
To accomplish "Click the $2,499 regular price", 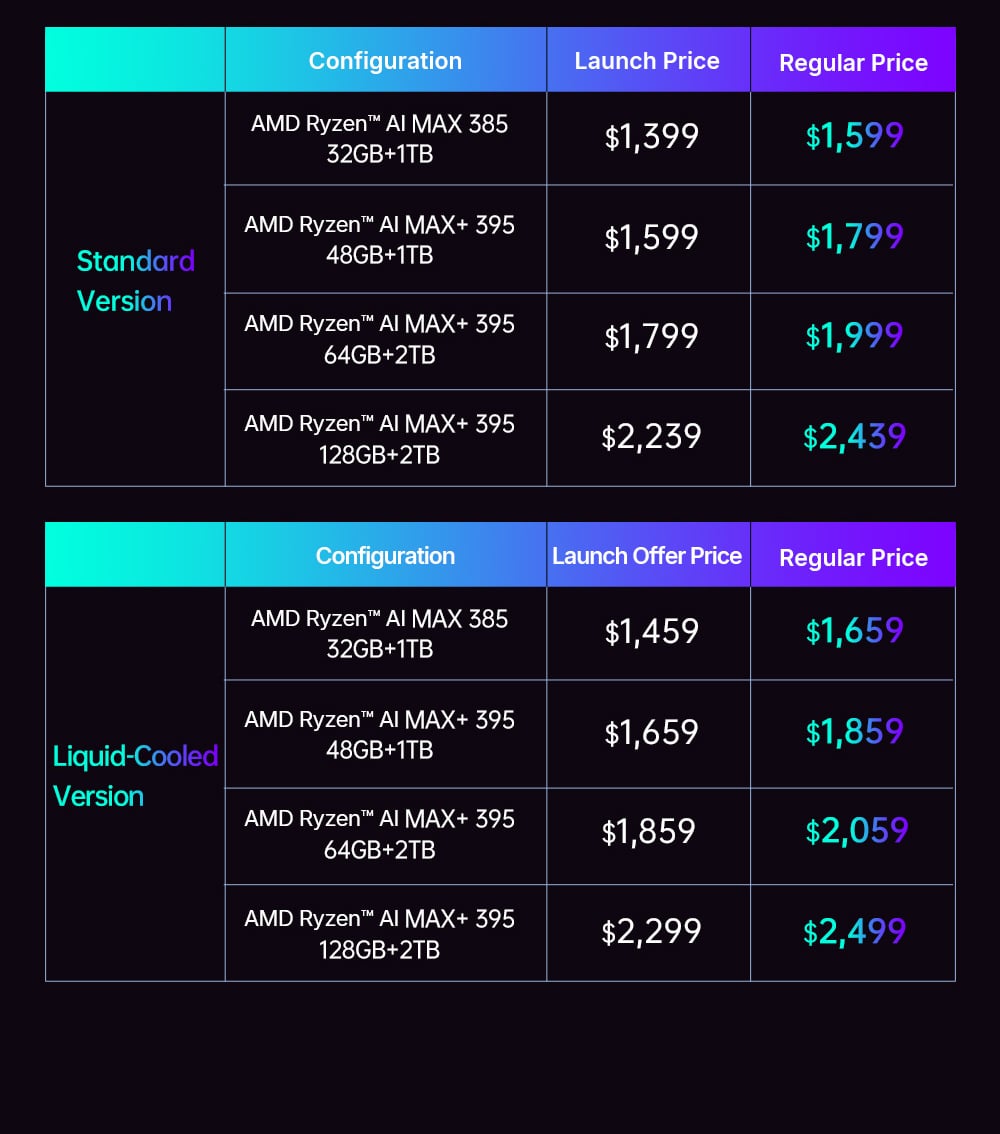I will click(x=854, y=932).
